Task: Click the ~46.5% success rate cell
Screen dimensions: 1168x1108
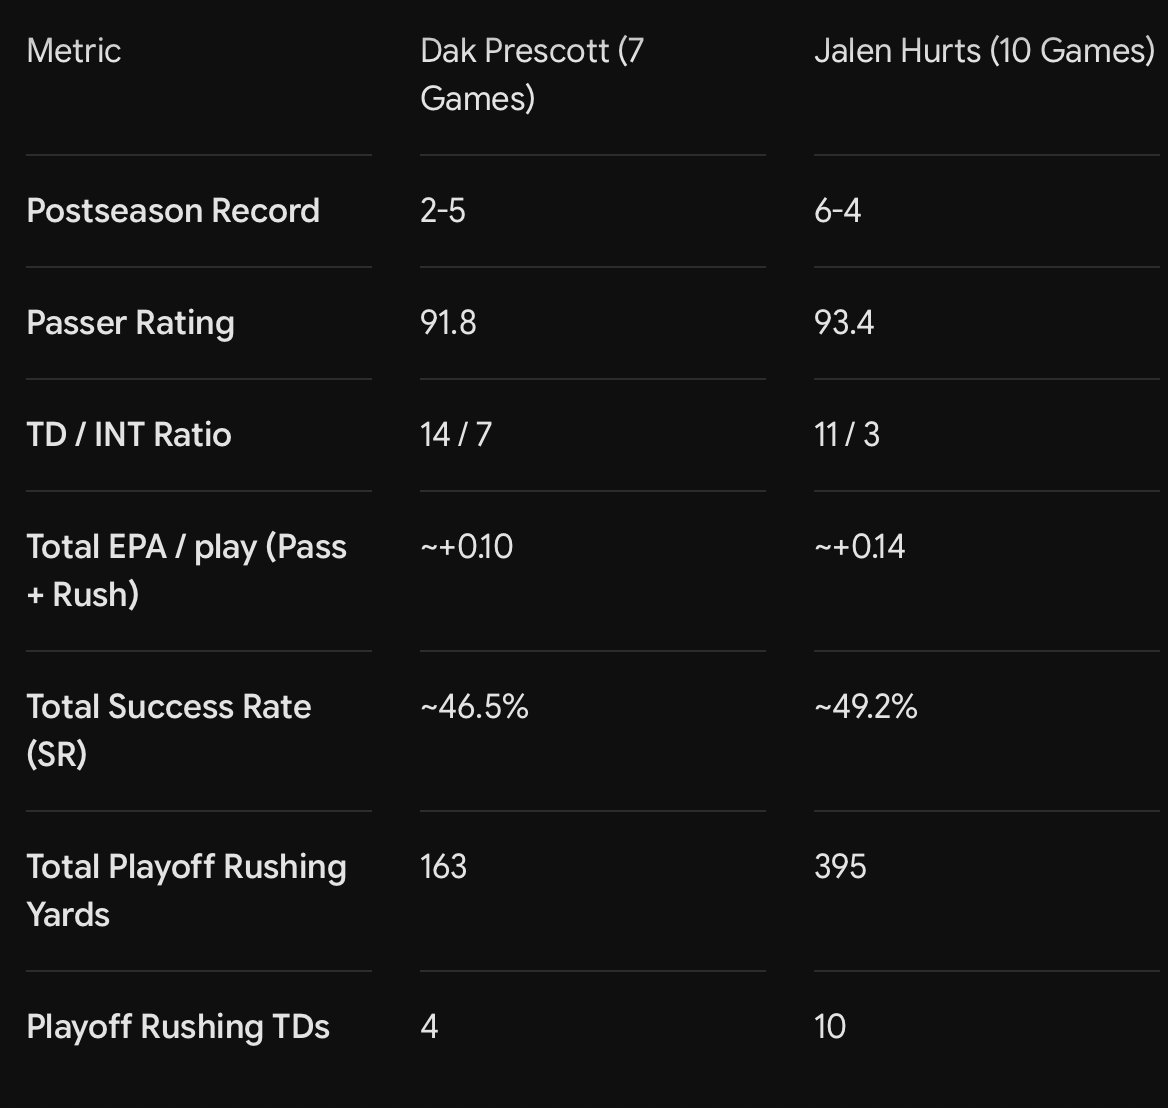Action: (474, 707)
